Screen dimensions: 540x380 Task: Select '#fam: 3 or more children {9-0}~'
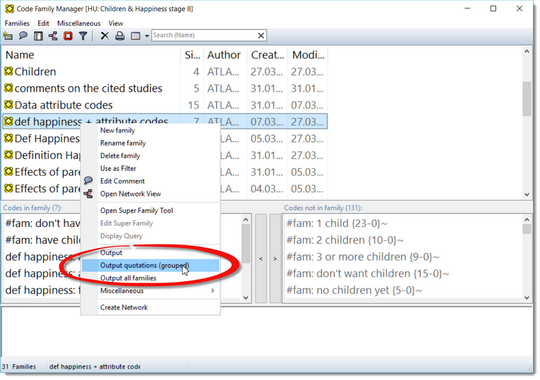(363, 257)
